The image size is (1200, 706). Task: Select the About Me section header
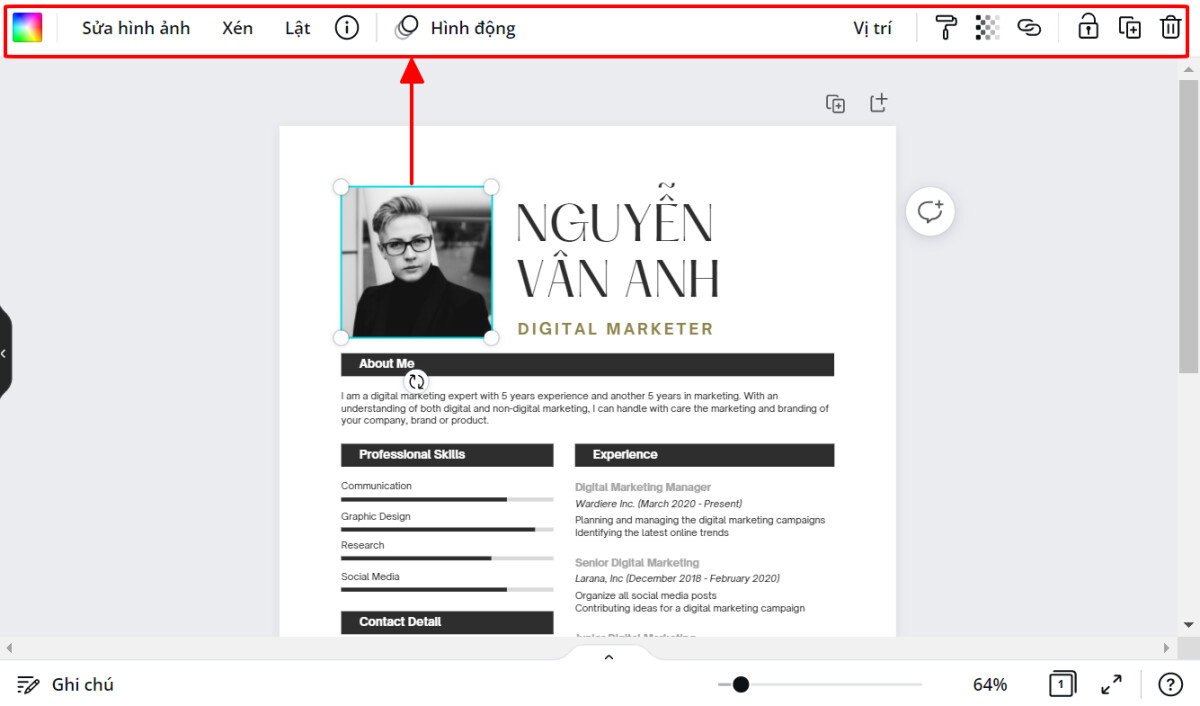[x=587, y=364]
